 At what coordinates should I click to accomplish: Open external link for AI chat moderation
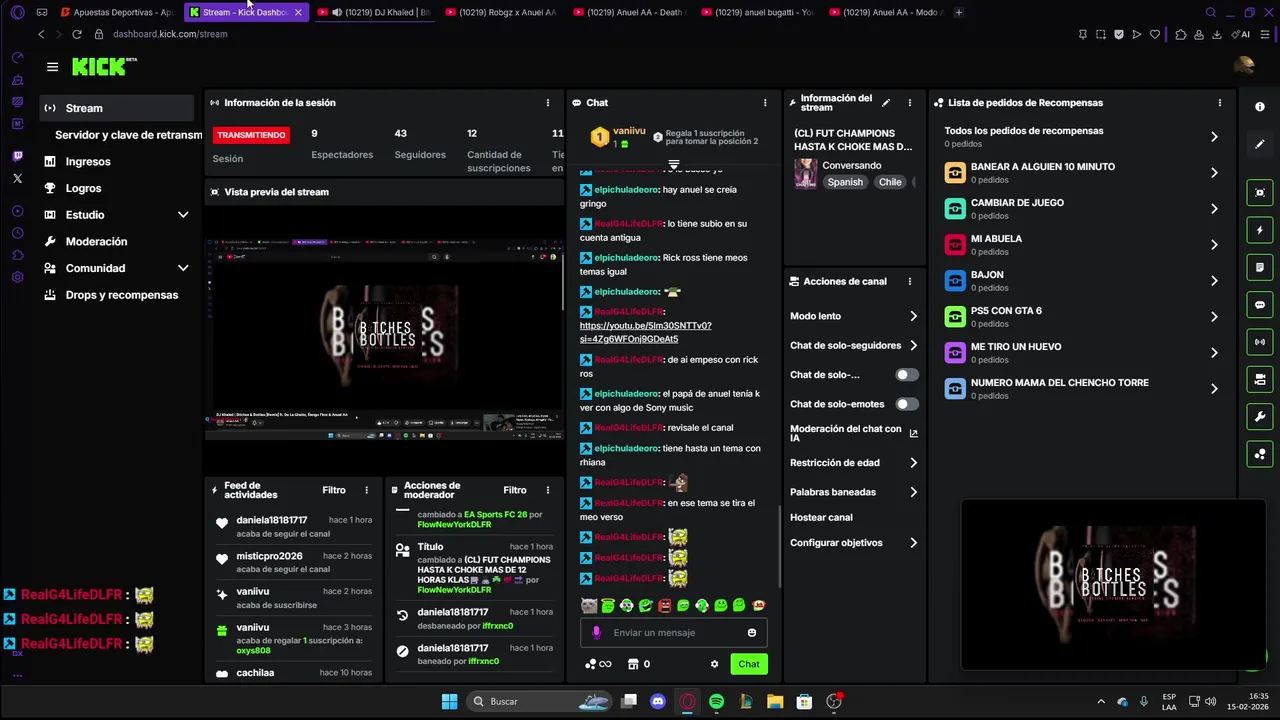pyautogui.click(x=913, y=433)
